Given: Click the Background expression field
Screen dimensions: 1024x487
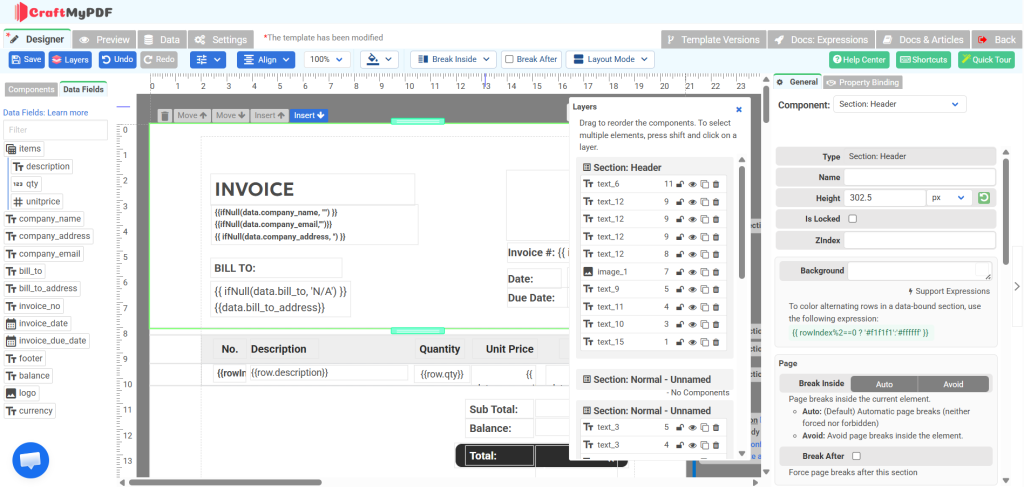Looking at the screenshot, I should coord(920,271).
